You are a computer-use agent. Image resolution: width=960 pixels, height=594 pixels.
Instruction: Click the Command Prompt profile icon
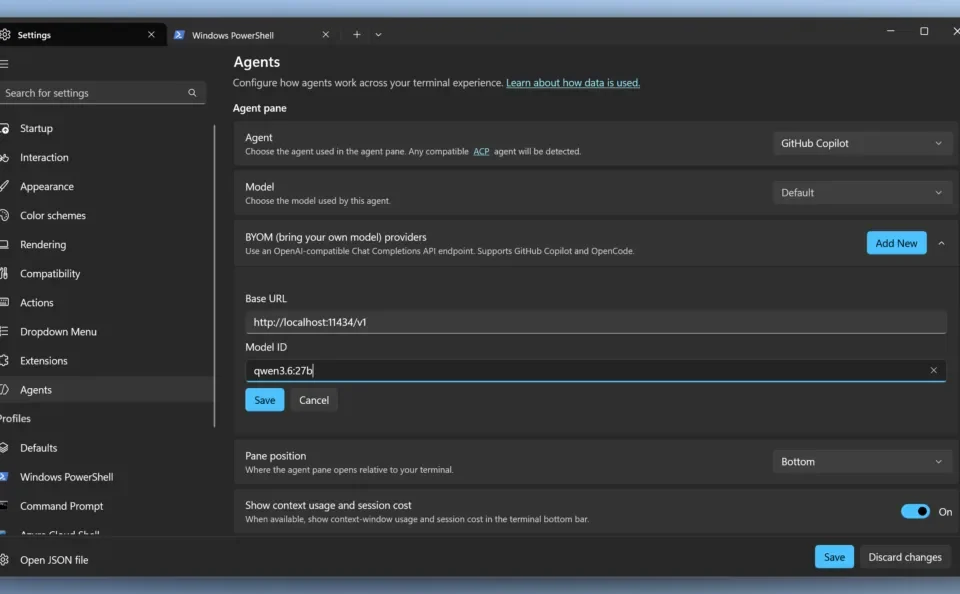[4, 506]
